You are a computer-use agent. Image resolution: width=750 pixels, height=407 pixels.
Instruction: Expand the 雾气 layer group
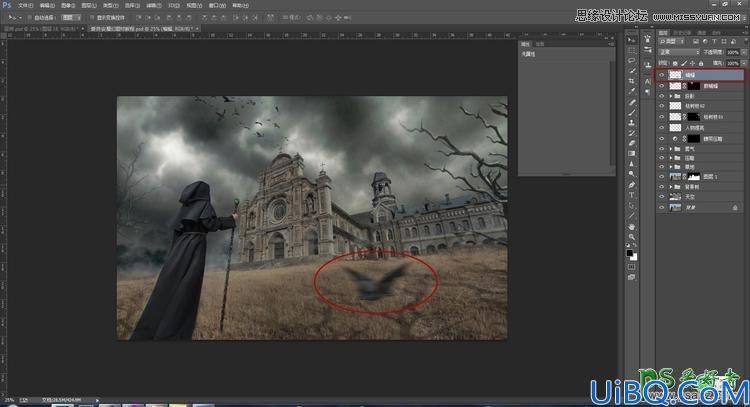click(x=671, y=149)
